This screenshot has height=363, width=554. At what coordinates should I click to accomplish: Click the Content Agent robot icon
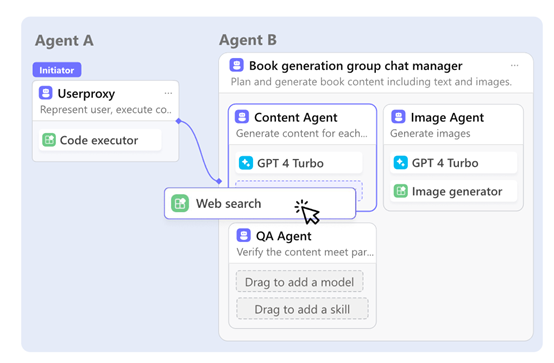coord(242,117)
